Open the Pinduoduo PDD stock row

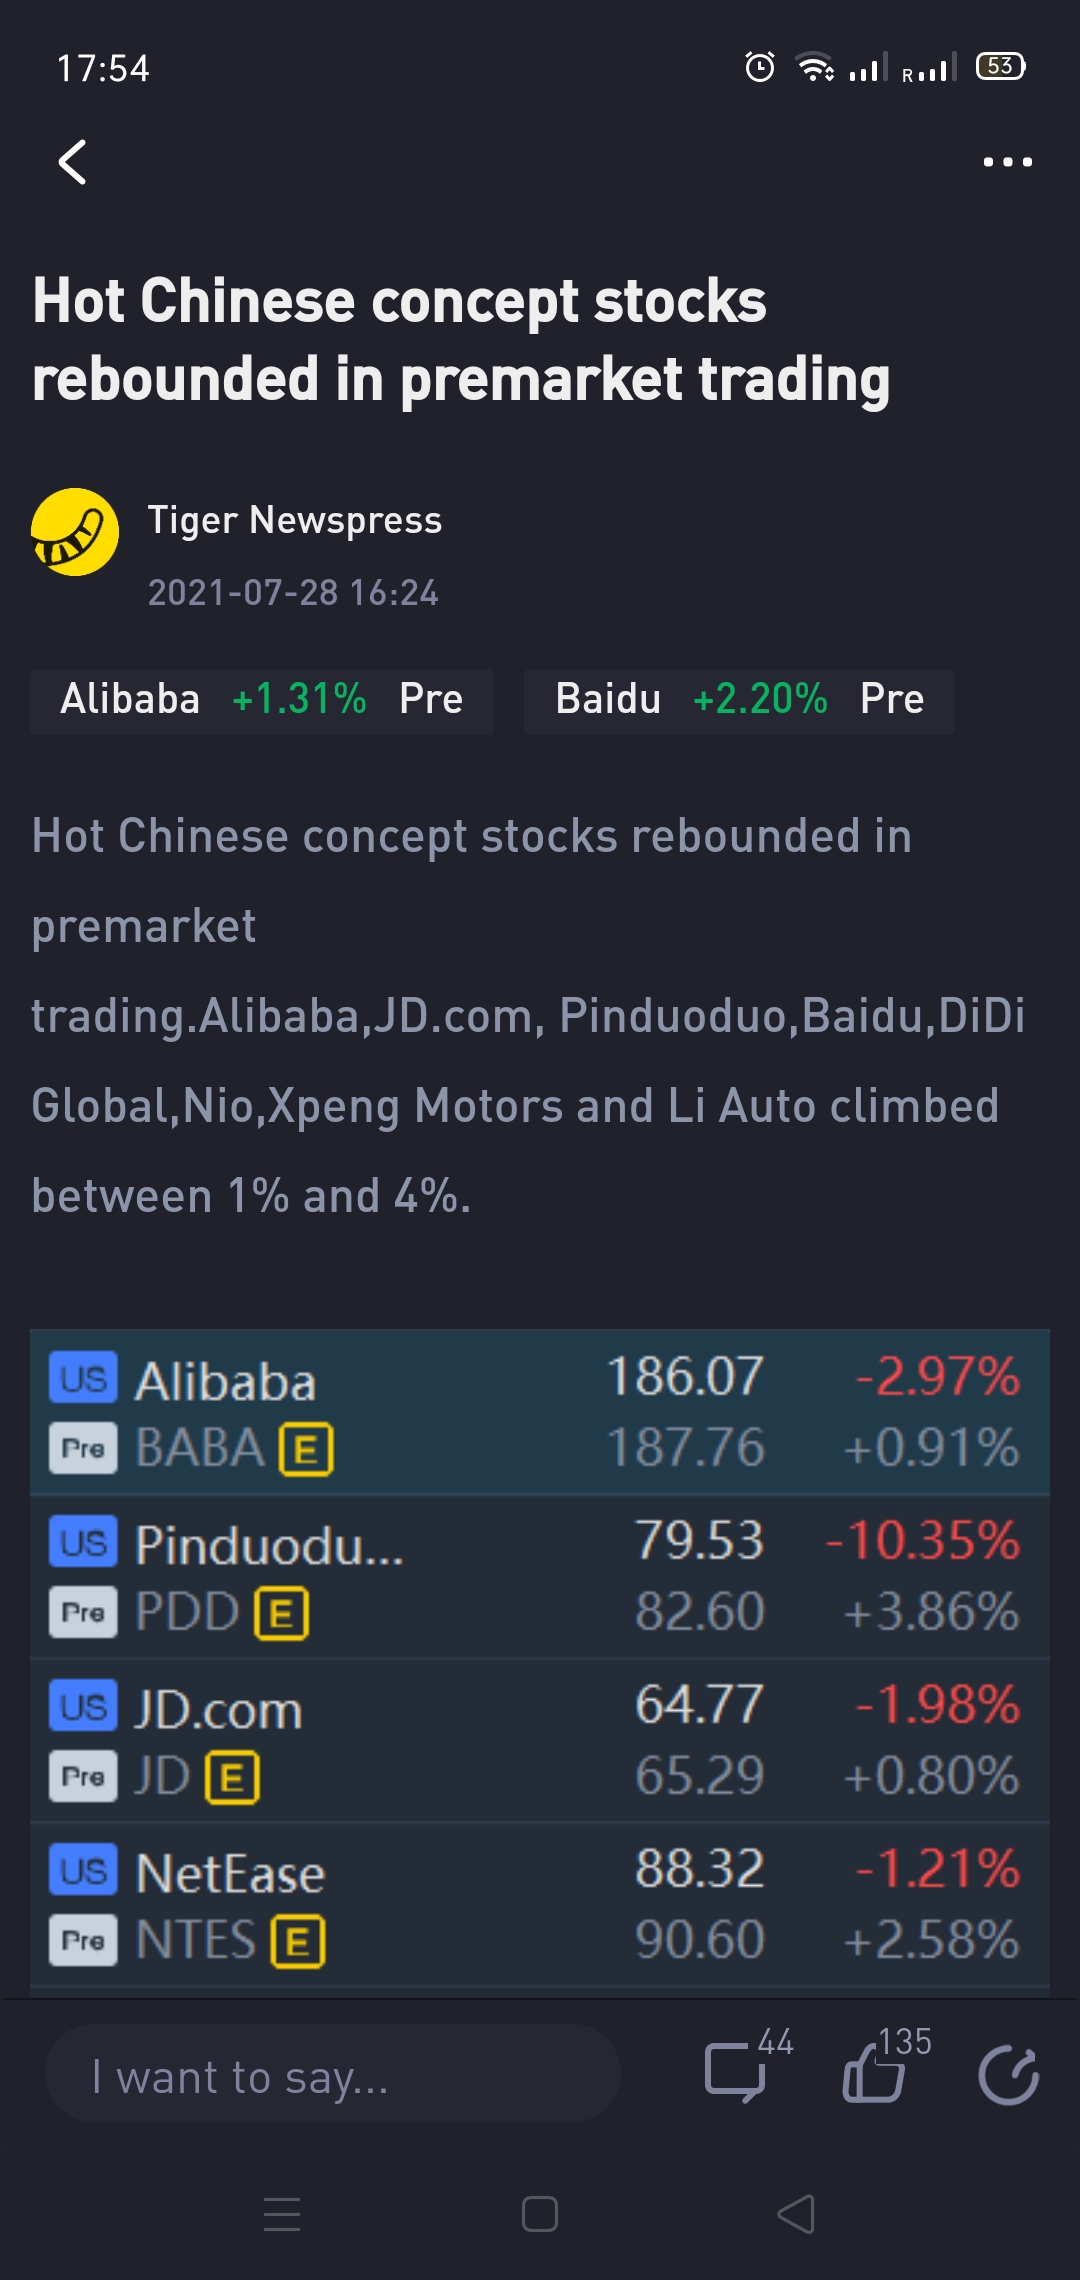click(x=540, y=1577)
